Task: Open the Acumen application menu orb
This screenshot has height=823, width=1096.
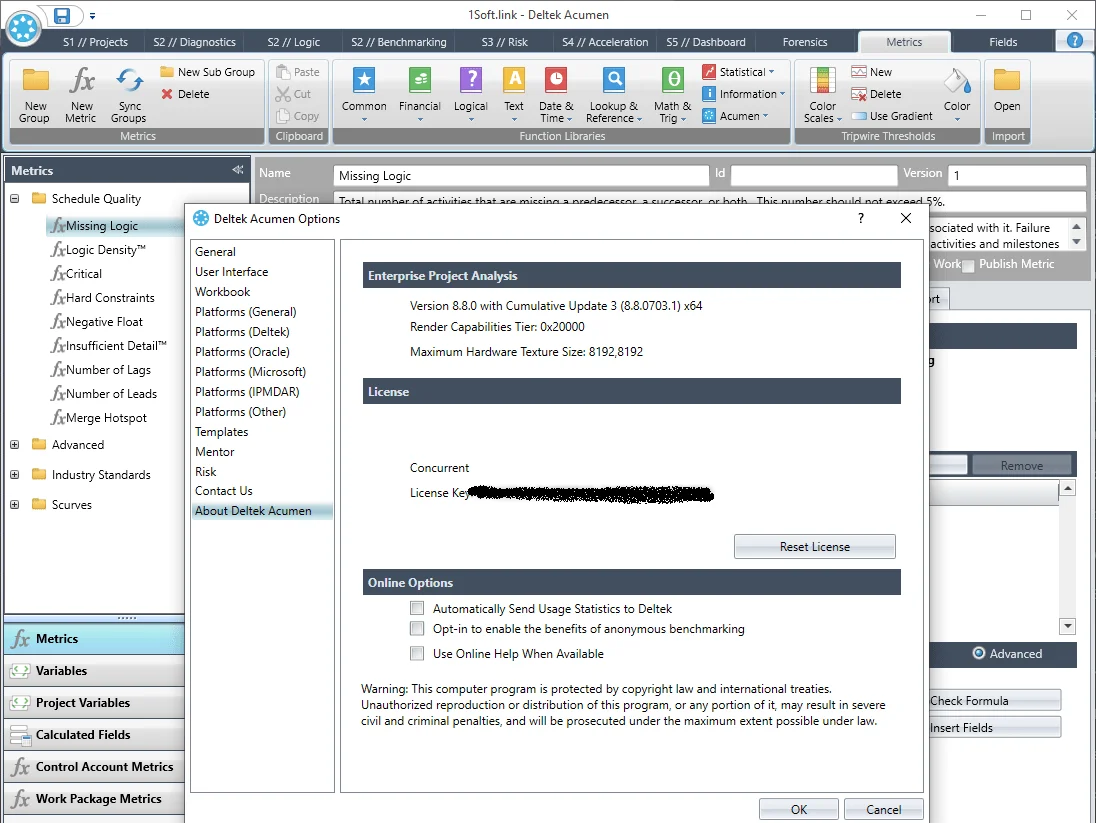Action: 23,28
